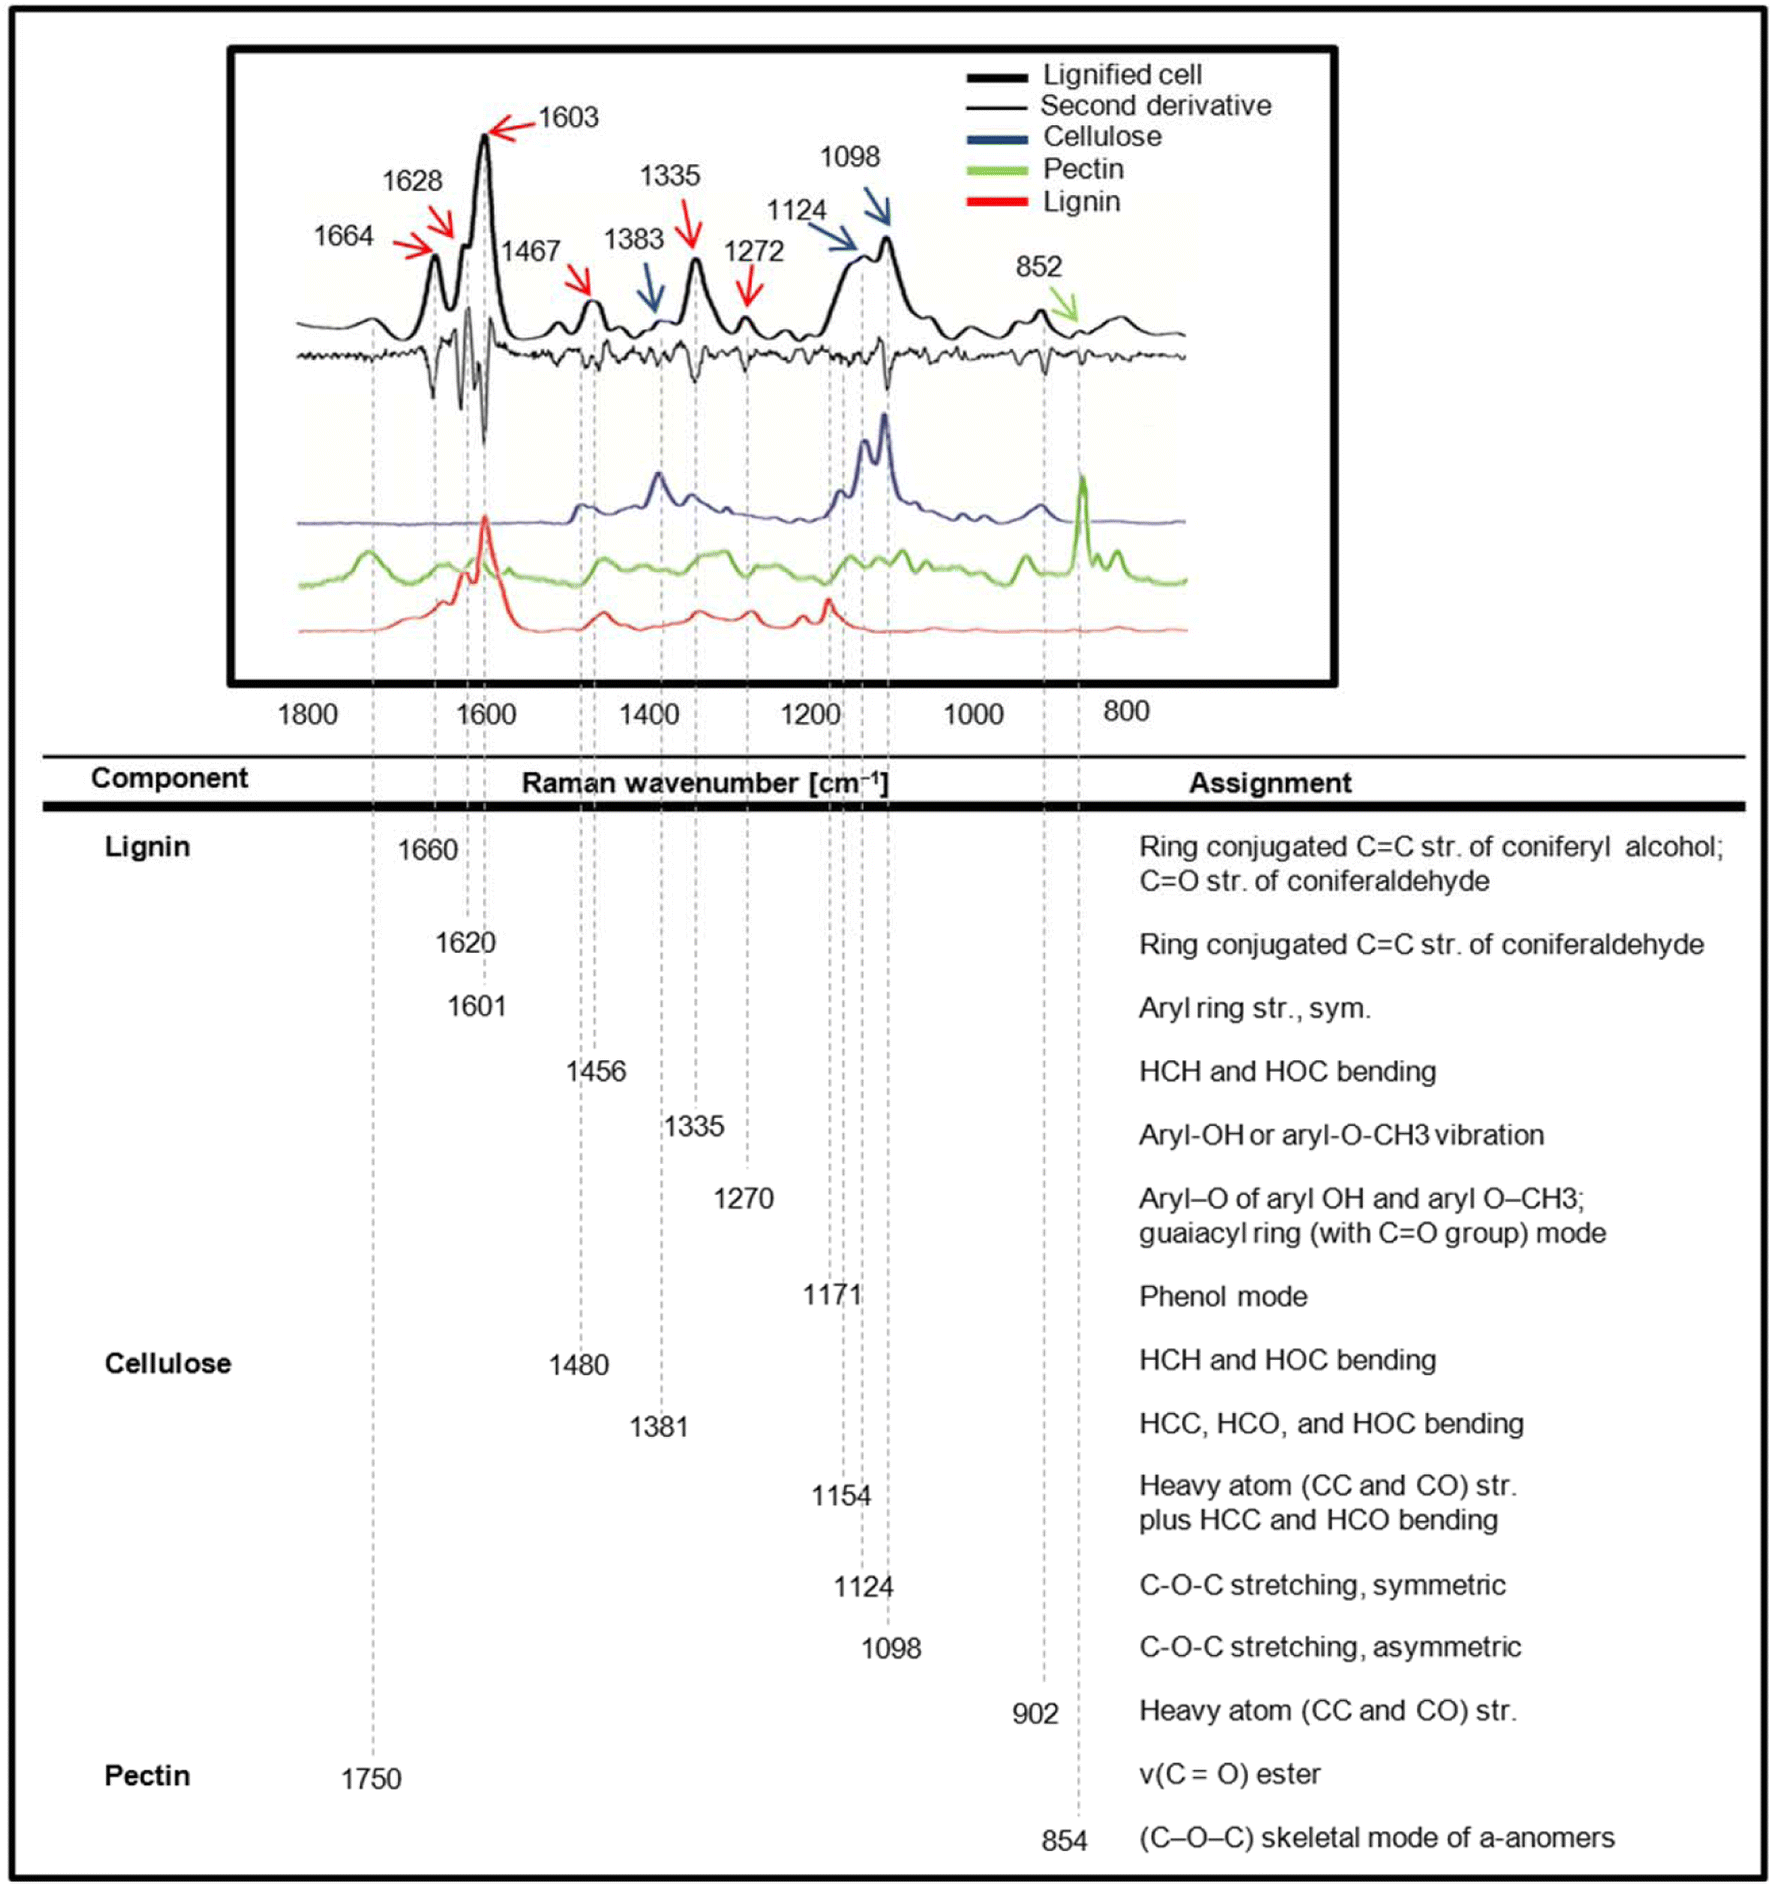The image size is (1772, 1886).
Task: Click the 'Cellulose' component row label in table
Action: click(x=168, y=1364)
